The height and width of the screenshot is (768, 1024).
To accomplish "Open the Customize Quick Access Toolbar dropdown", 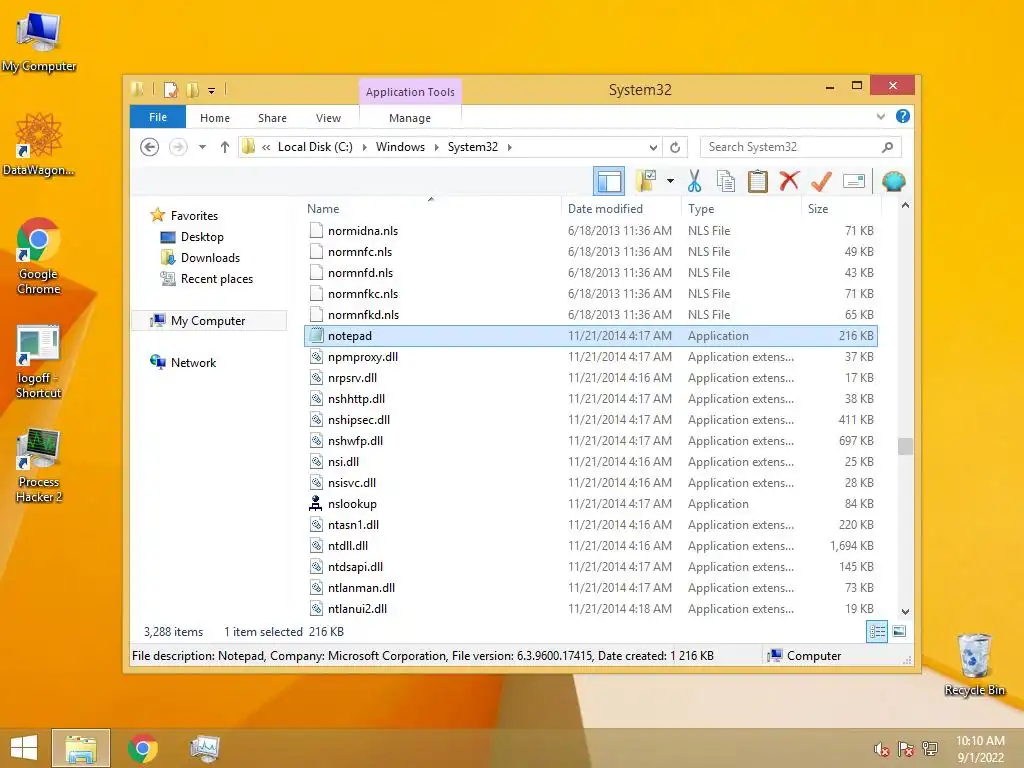I will click(x=212, y=91).
